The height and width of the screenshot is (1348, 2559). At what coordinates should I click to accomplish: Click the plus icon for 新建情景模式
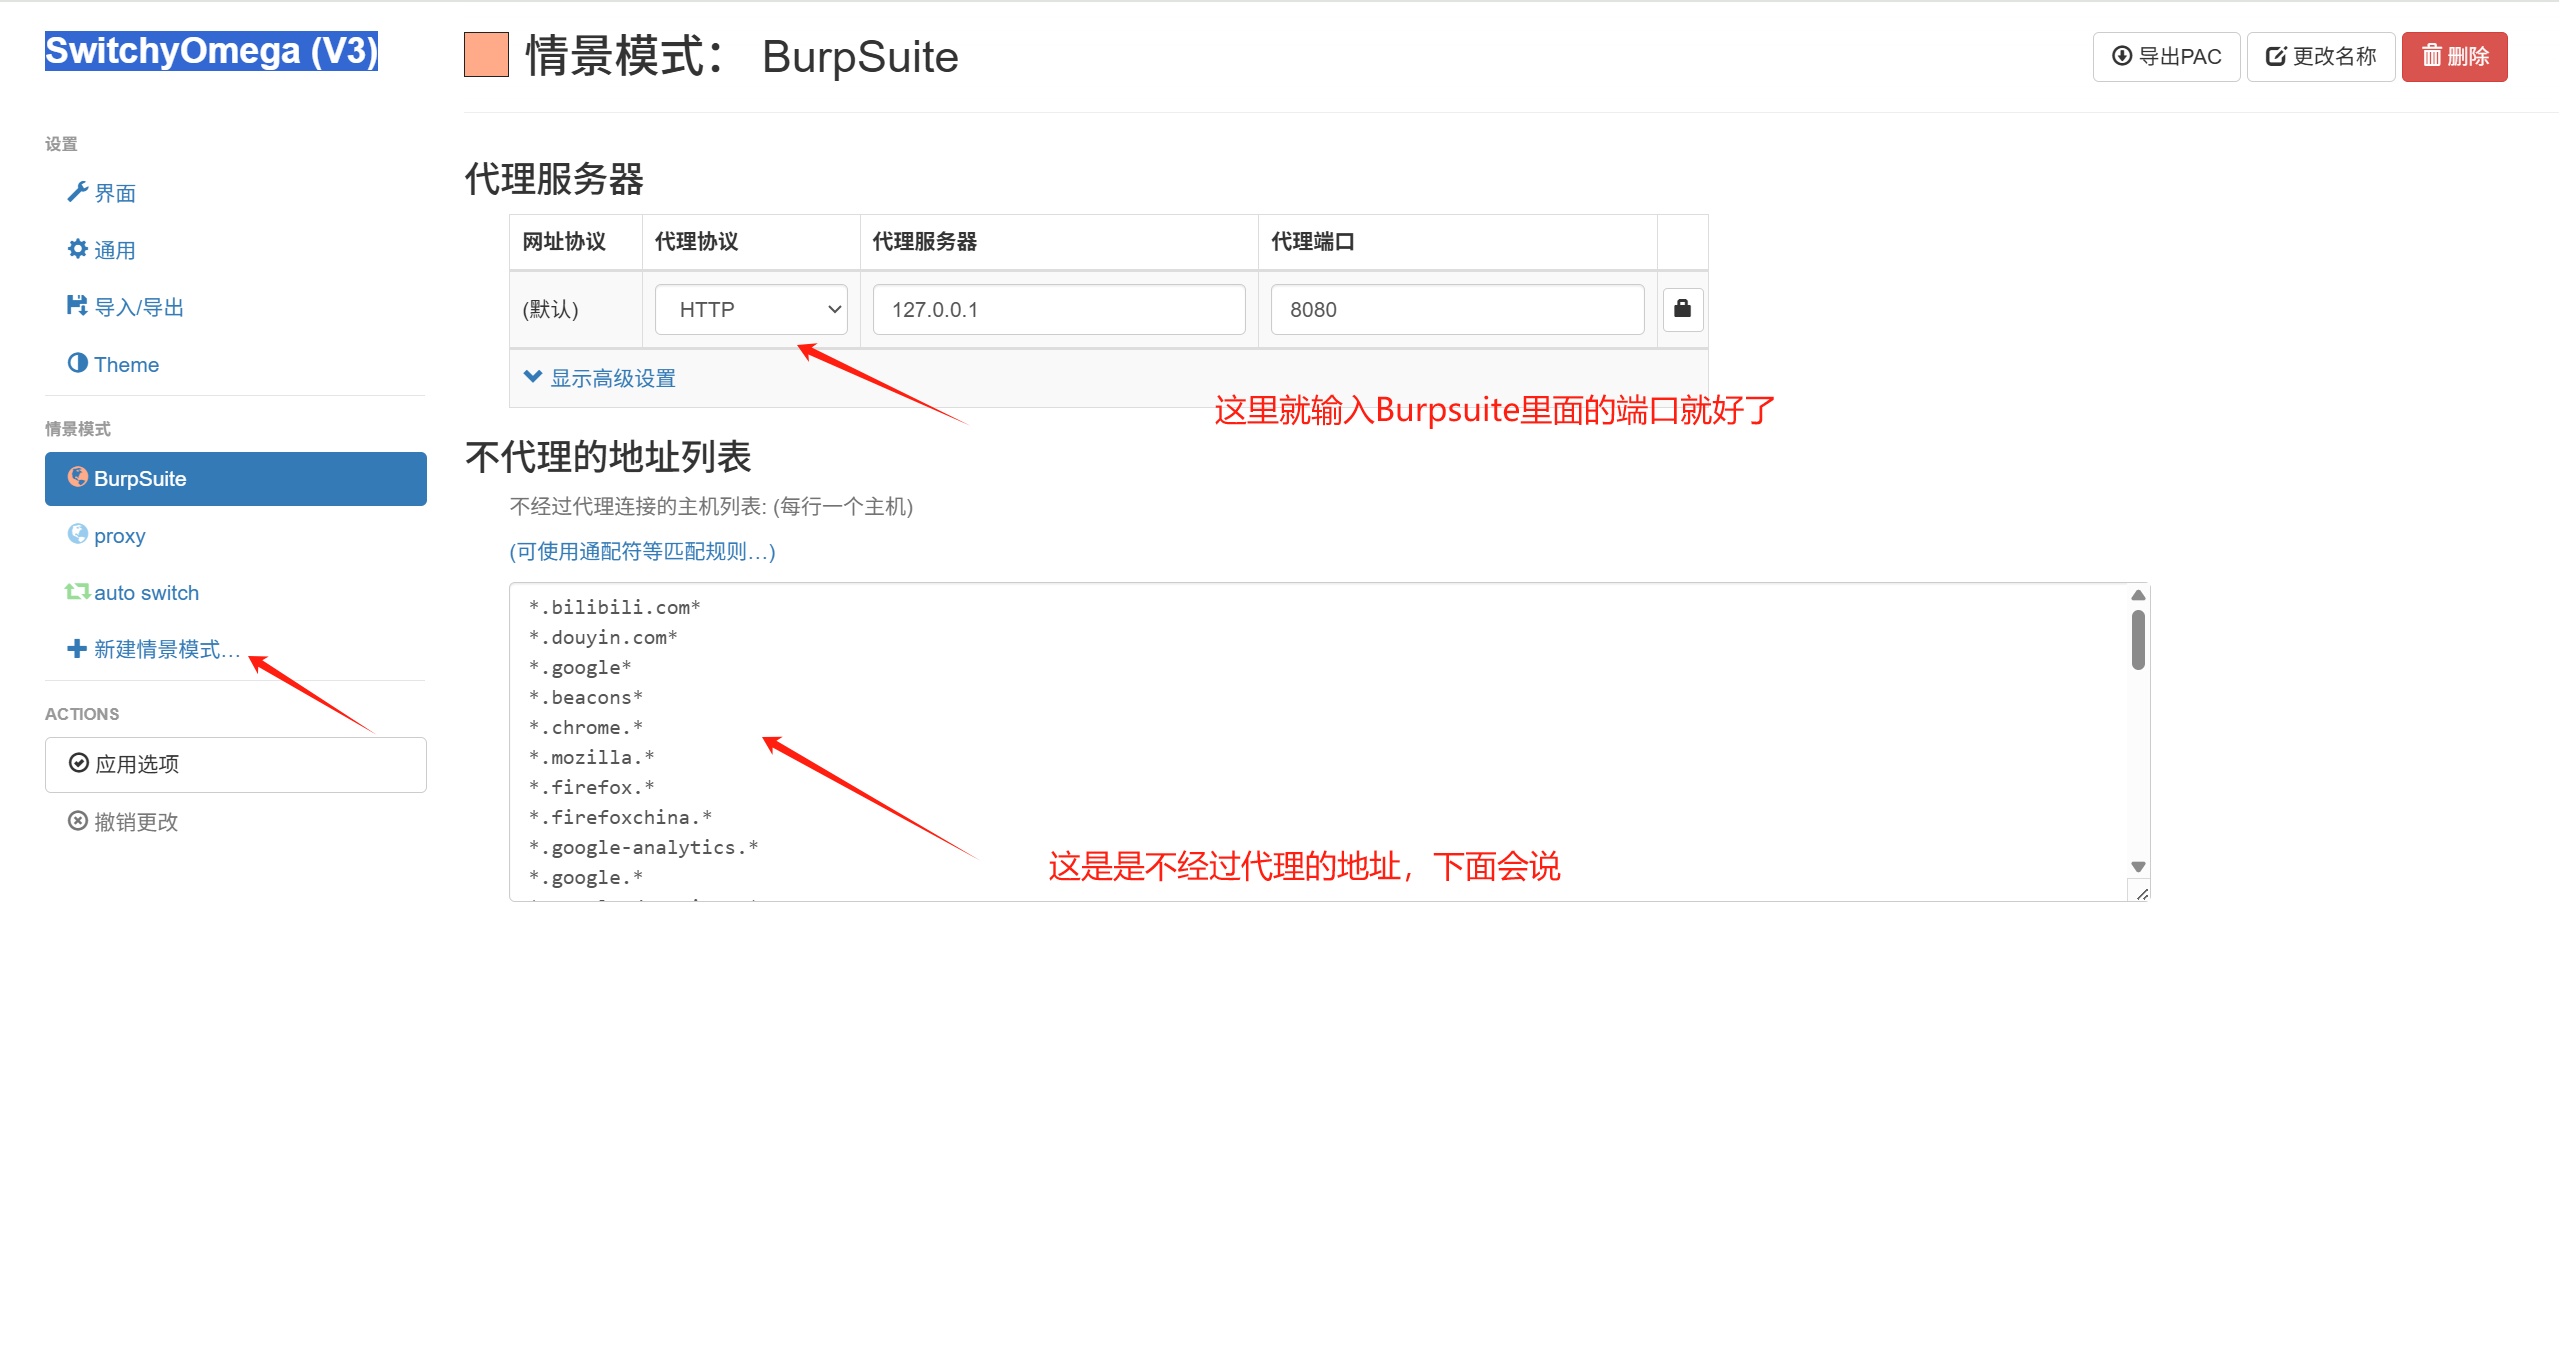[77, 649]
